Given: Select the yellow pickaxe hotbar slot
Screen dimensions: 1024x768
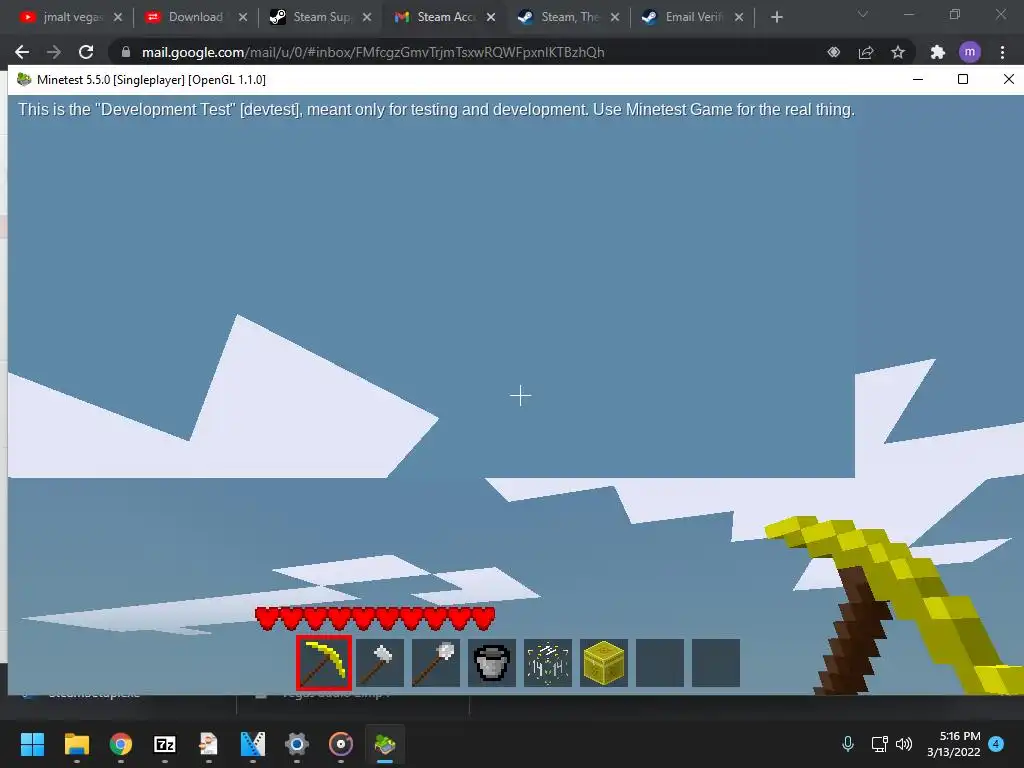Looking at the screenshot, I should [324, 663].
